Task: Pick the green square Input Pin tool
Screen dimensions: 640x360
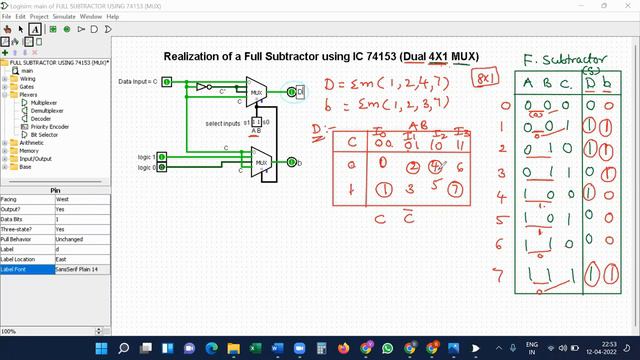Action: pyautogui.click(x=53, y=29)
